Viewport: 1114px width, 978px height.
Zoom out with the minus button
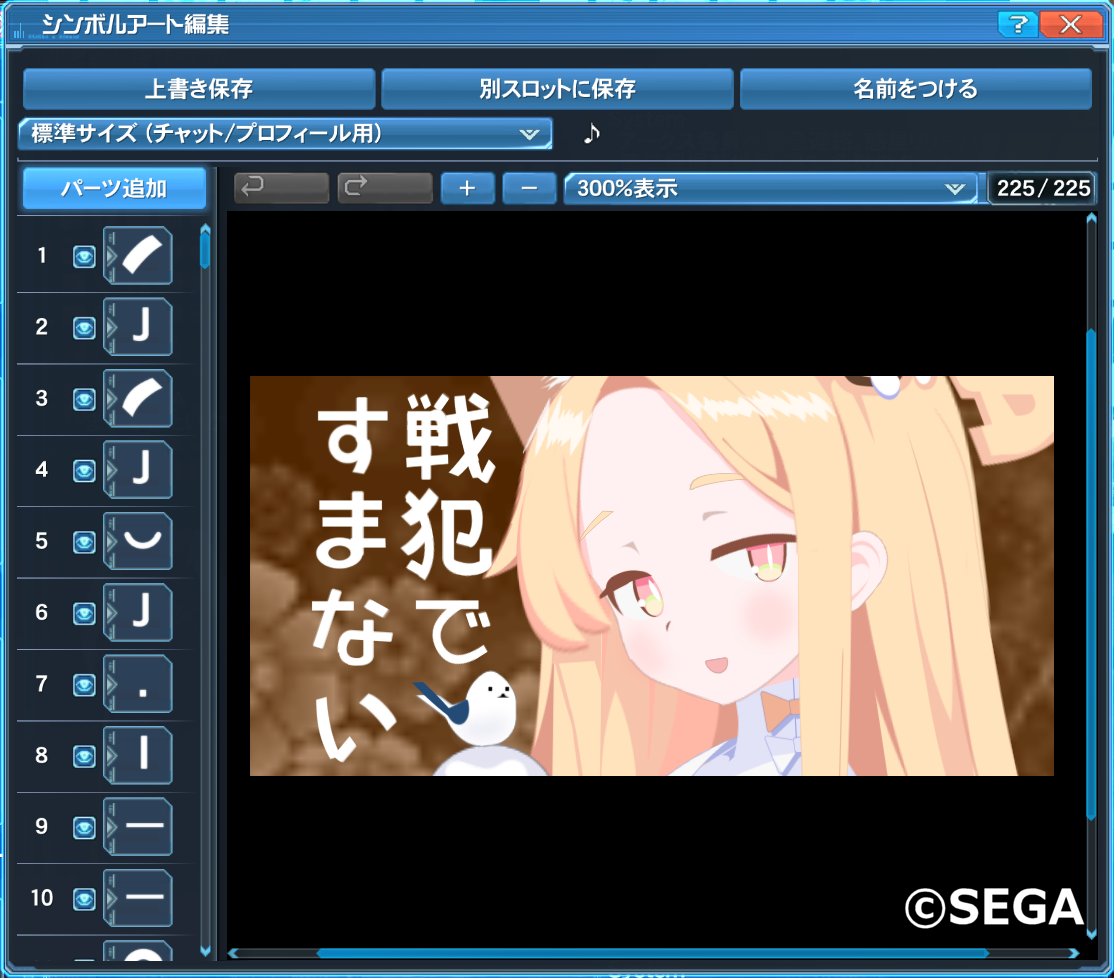[x=529, y=188]
